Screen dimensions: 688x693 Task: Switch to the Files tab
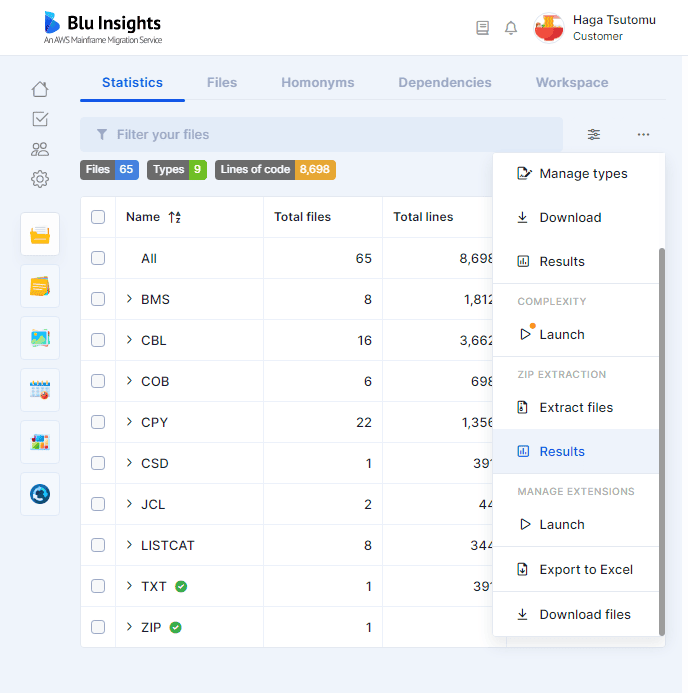(222, 83)
